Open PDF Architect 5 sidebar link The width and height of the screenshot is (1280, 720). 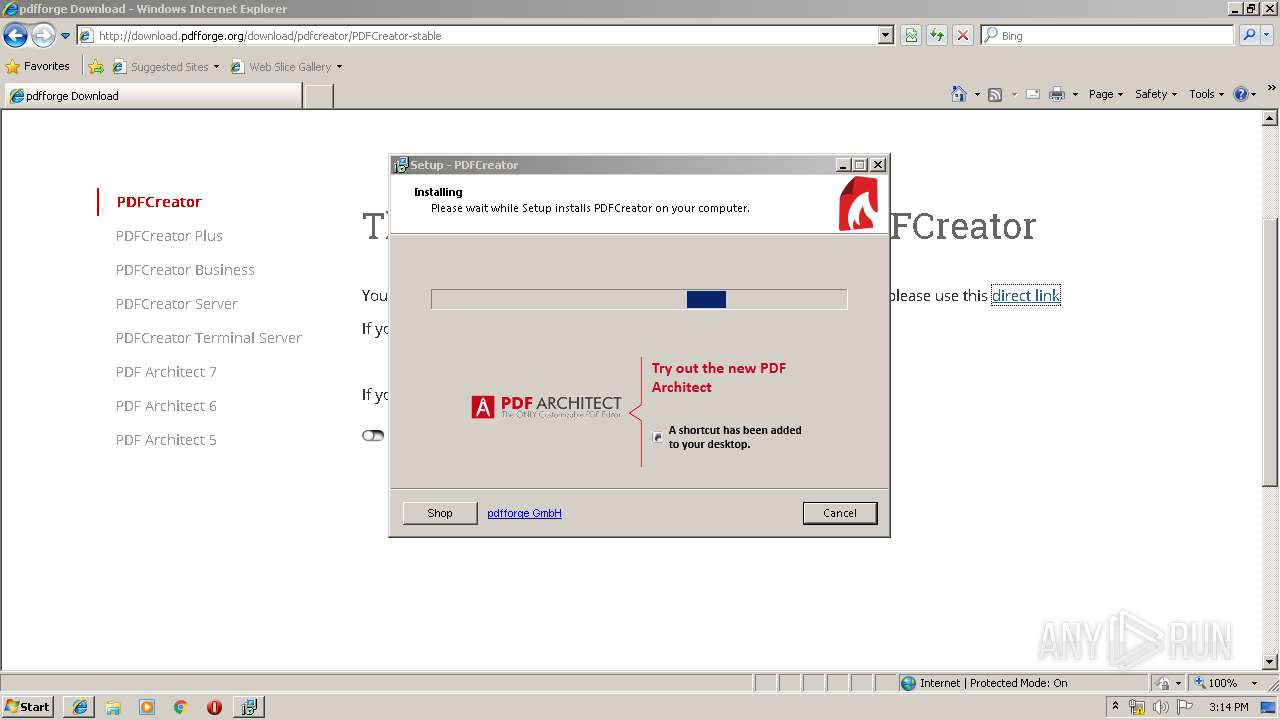coord(166,440)
